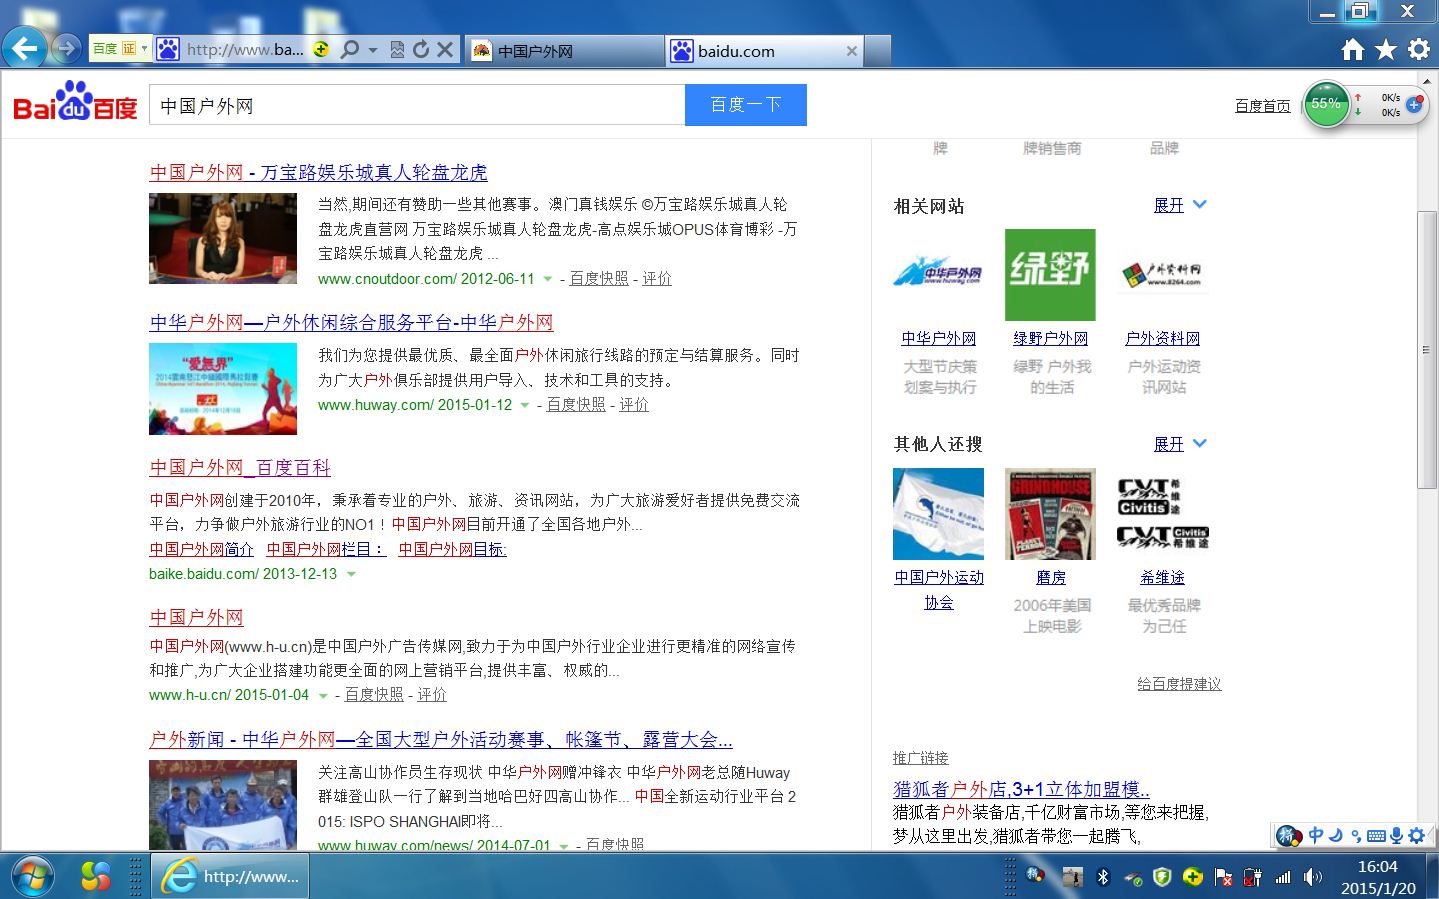Open Favorites with the star icon
This screenshot has width=1439, height=899.
1385,49
